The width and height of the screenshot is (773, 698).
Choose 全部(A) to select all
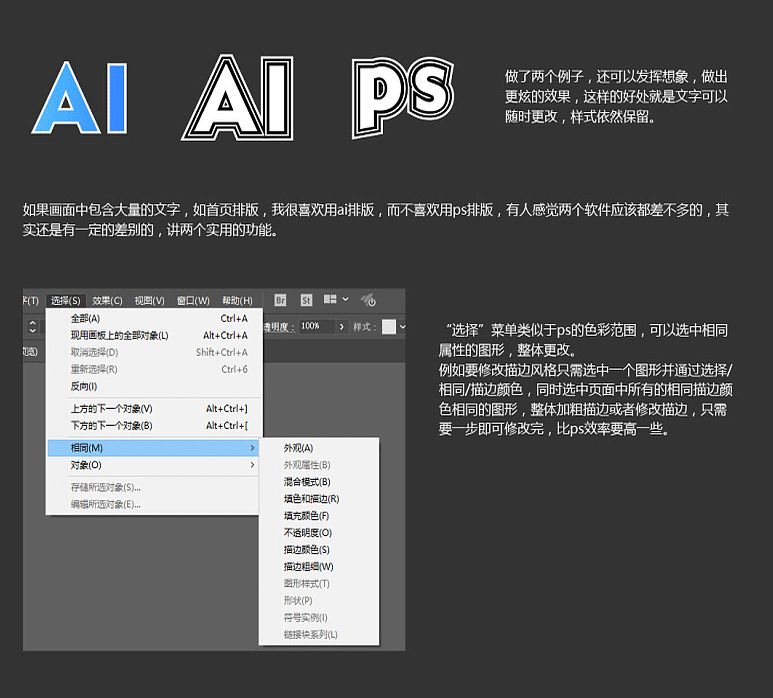[x=85, y=318]
